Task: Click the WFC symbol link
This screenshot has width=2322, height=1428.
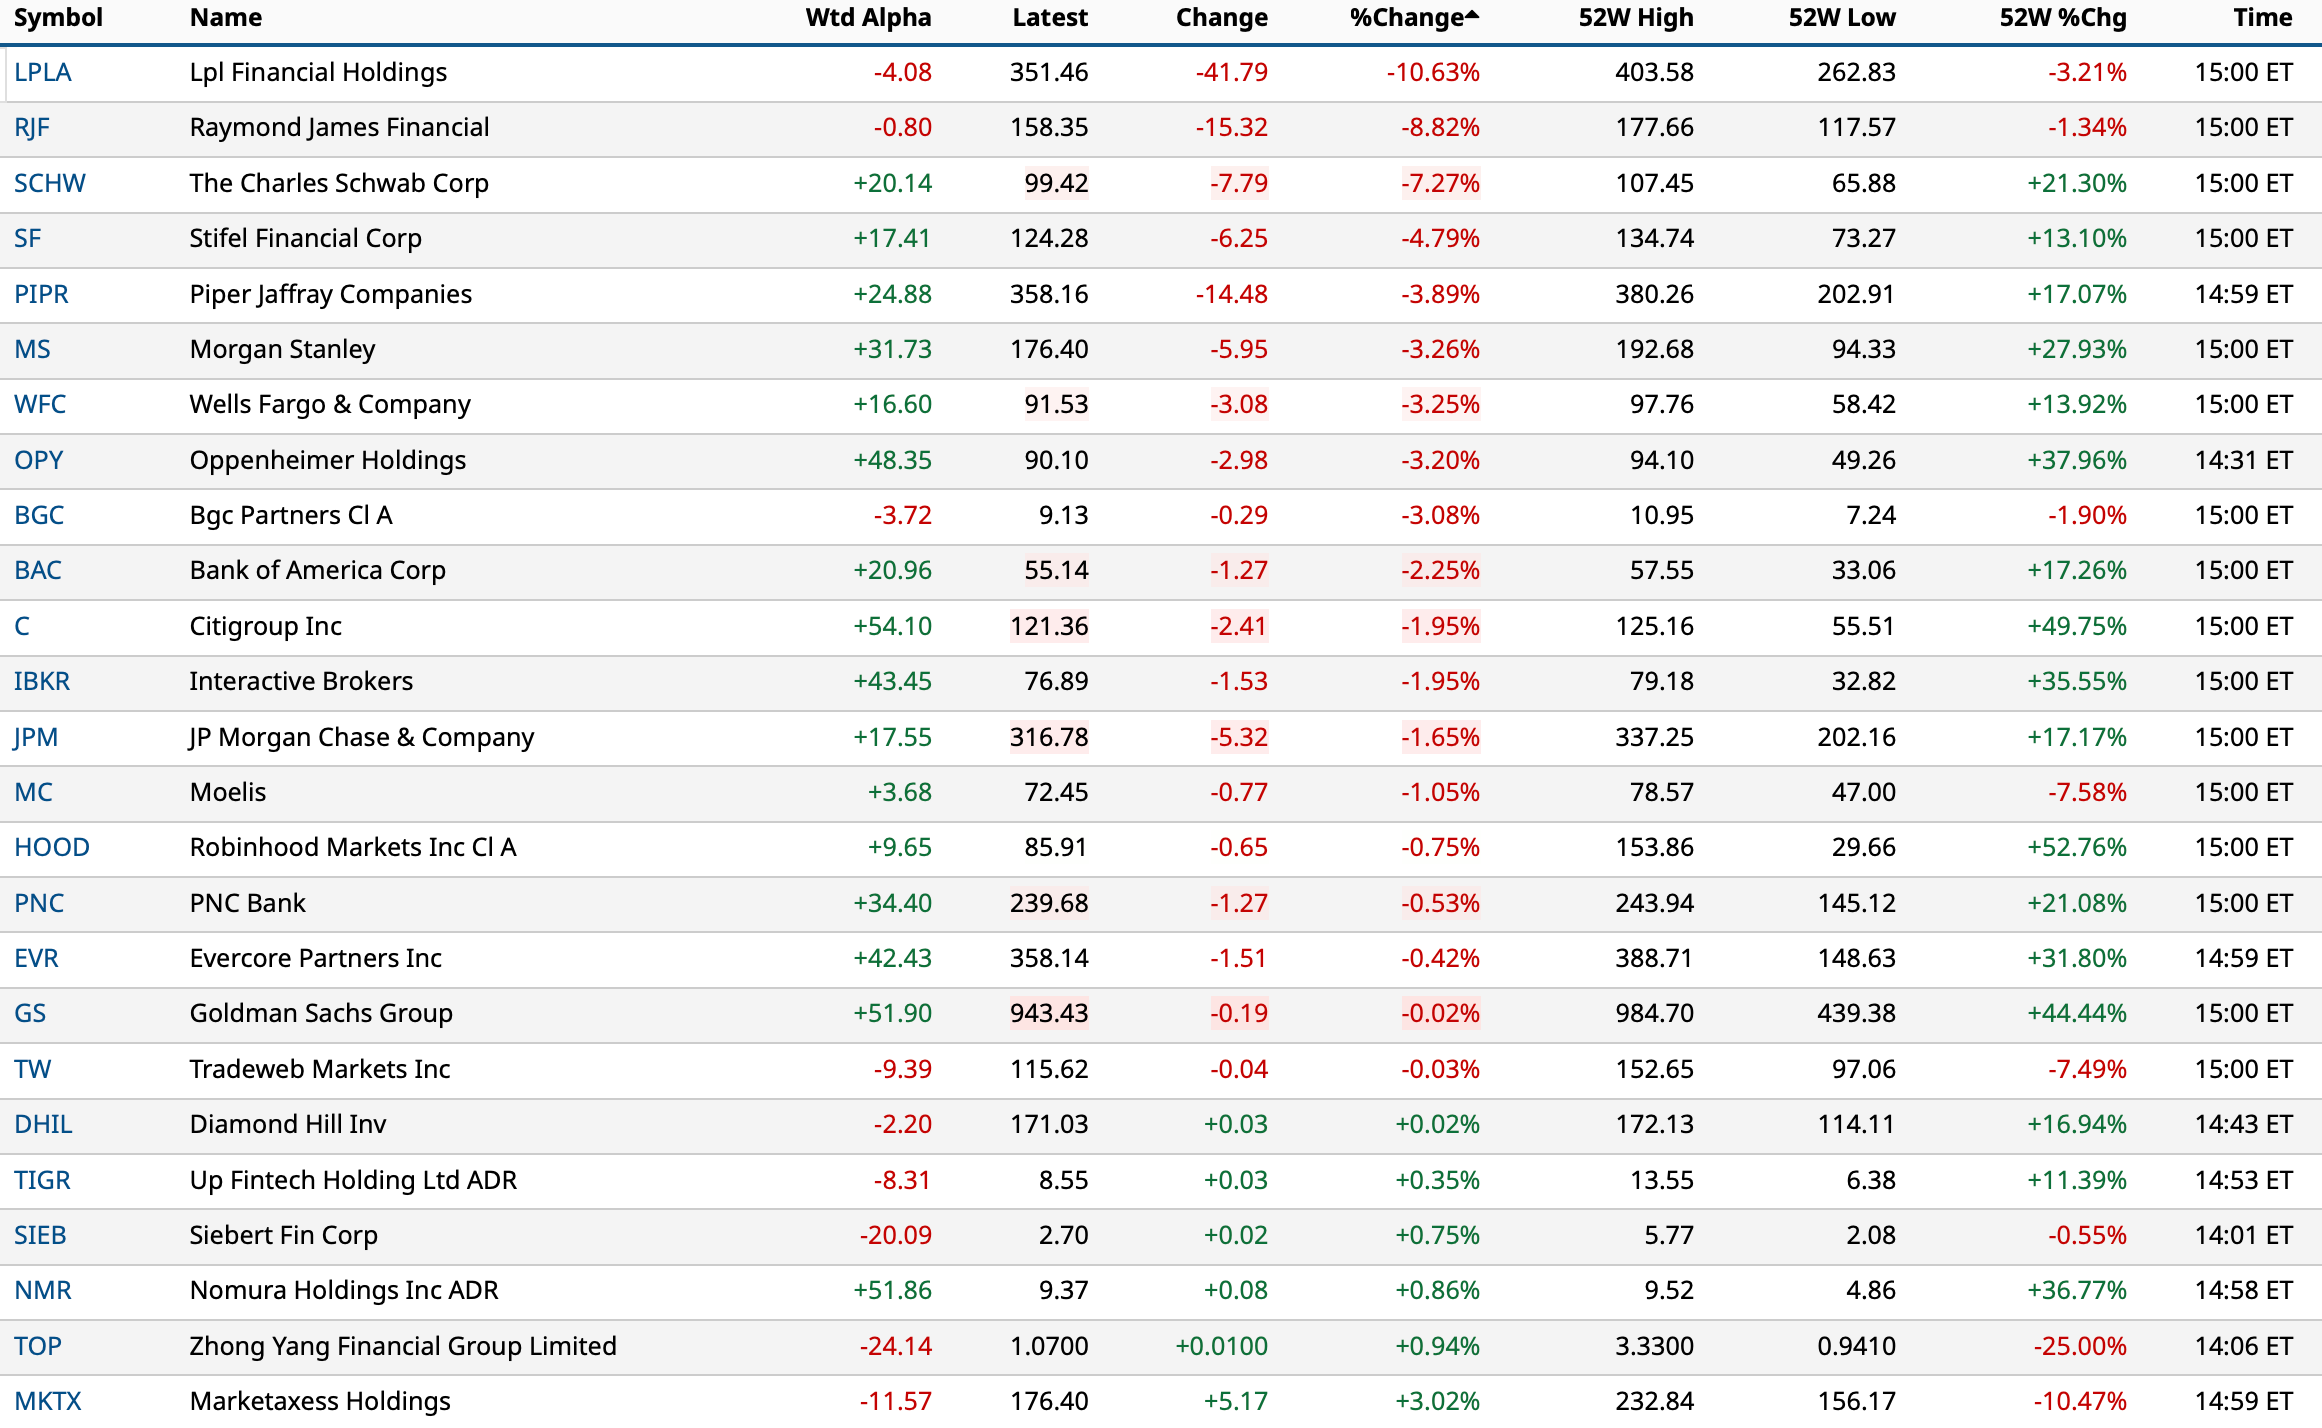Action: (x=40, y=405)
